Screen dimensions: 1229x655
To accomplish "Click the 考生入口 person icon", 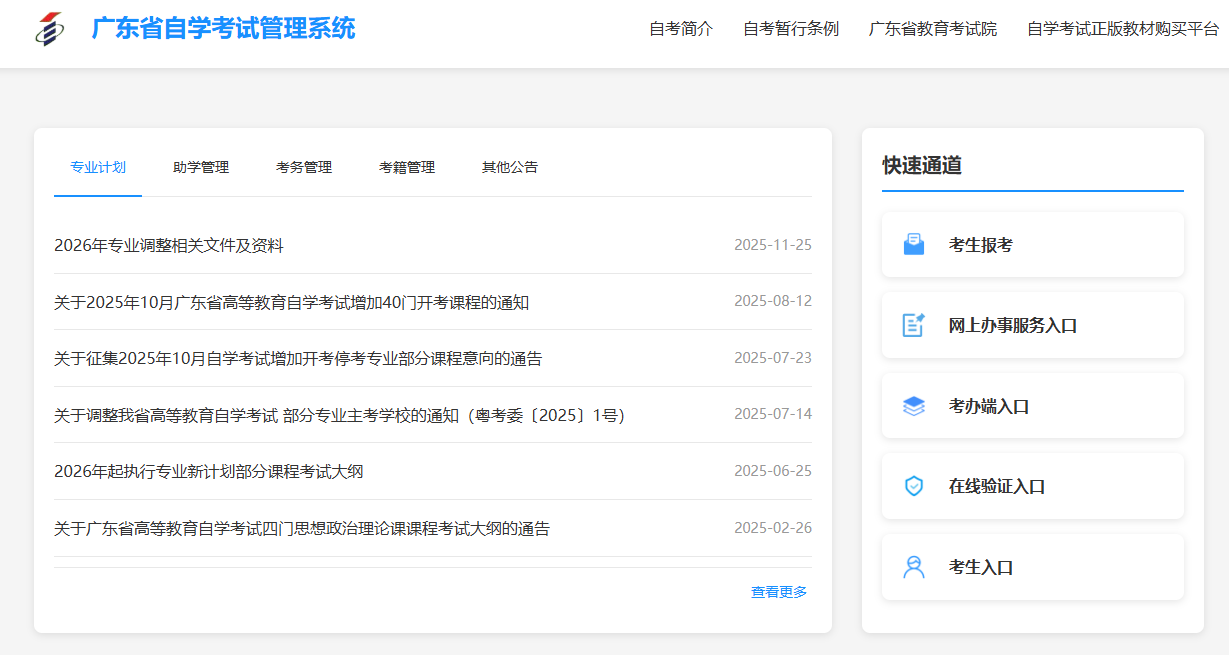I will coord(913,567).
